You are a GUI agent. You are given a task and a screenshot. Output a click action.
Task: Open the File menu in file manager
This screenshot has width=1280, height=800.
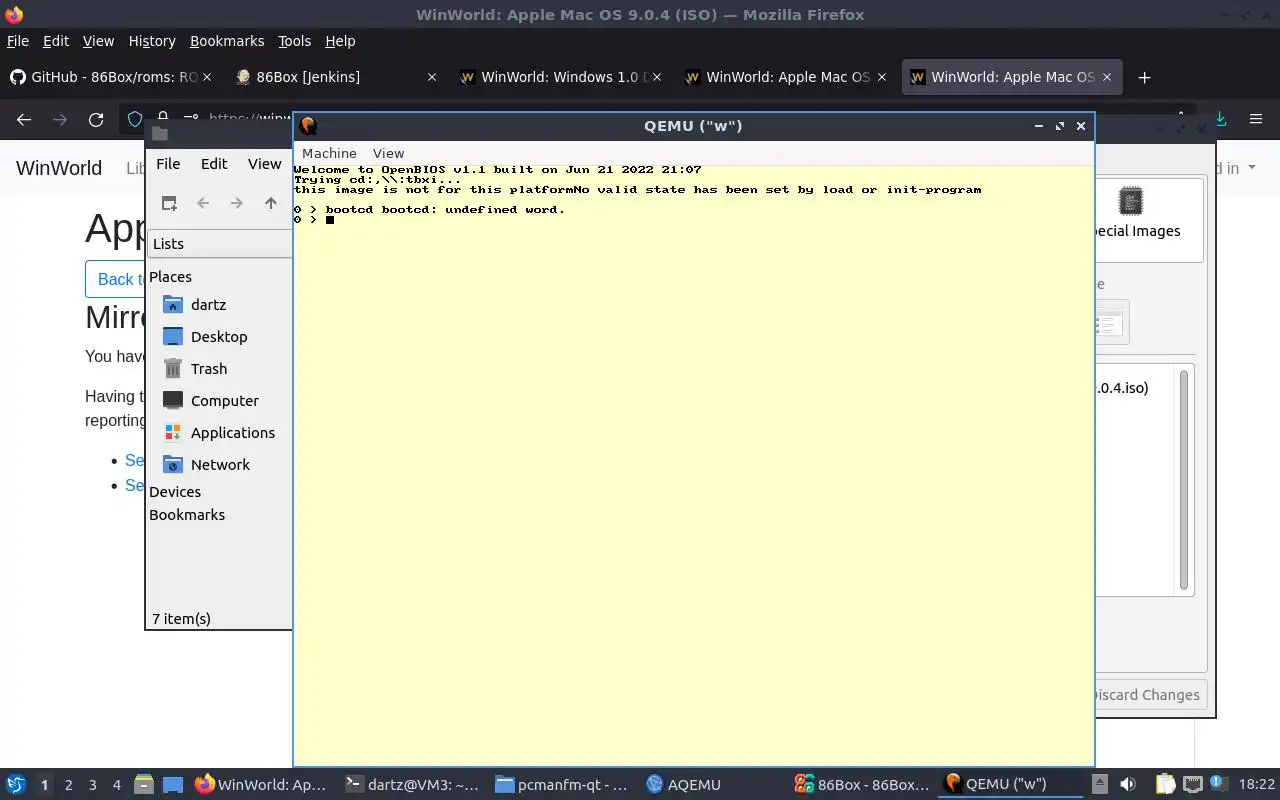[x=168, y=164]
